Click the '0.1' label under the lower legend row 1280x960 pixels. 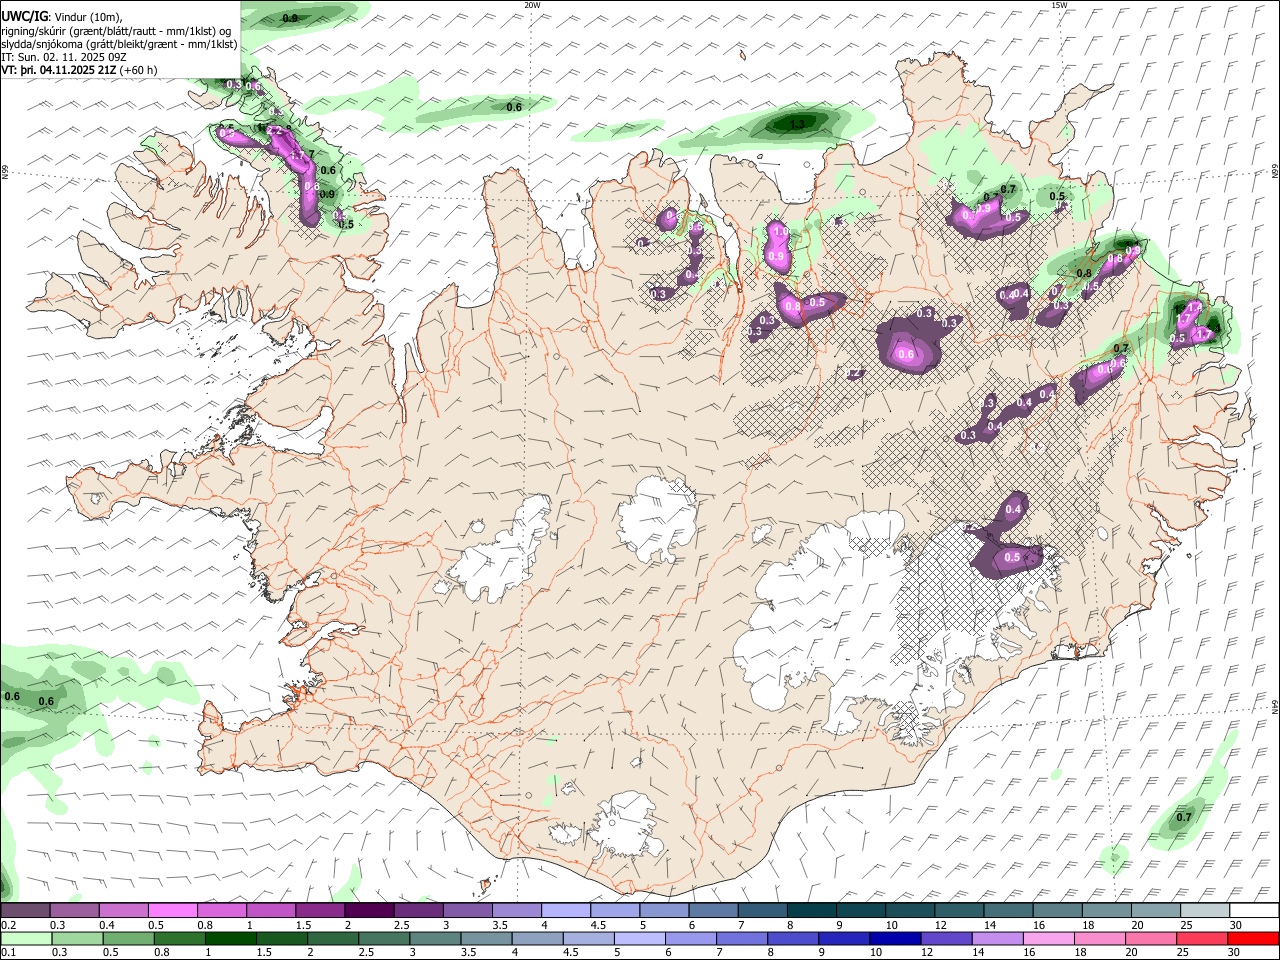click(x=8, y=952)
